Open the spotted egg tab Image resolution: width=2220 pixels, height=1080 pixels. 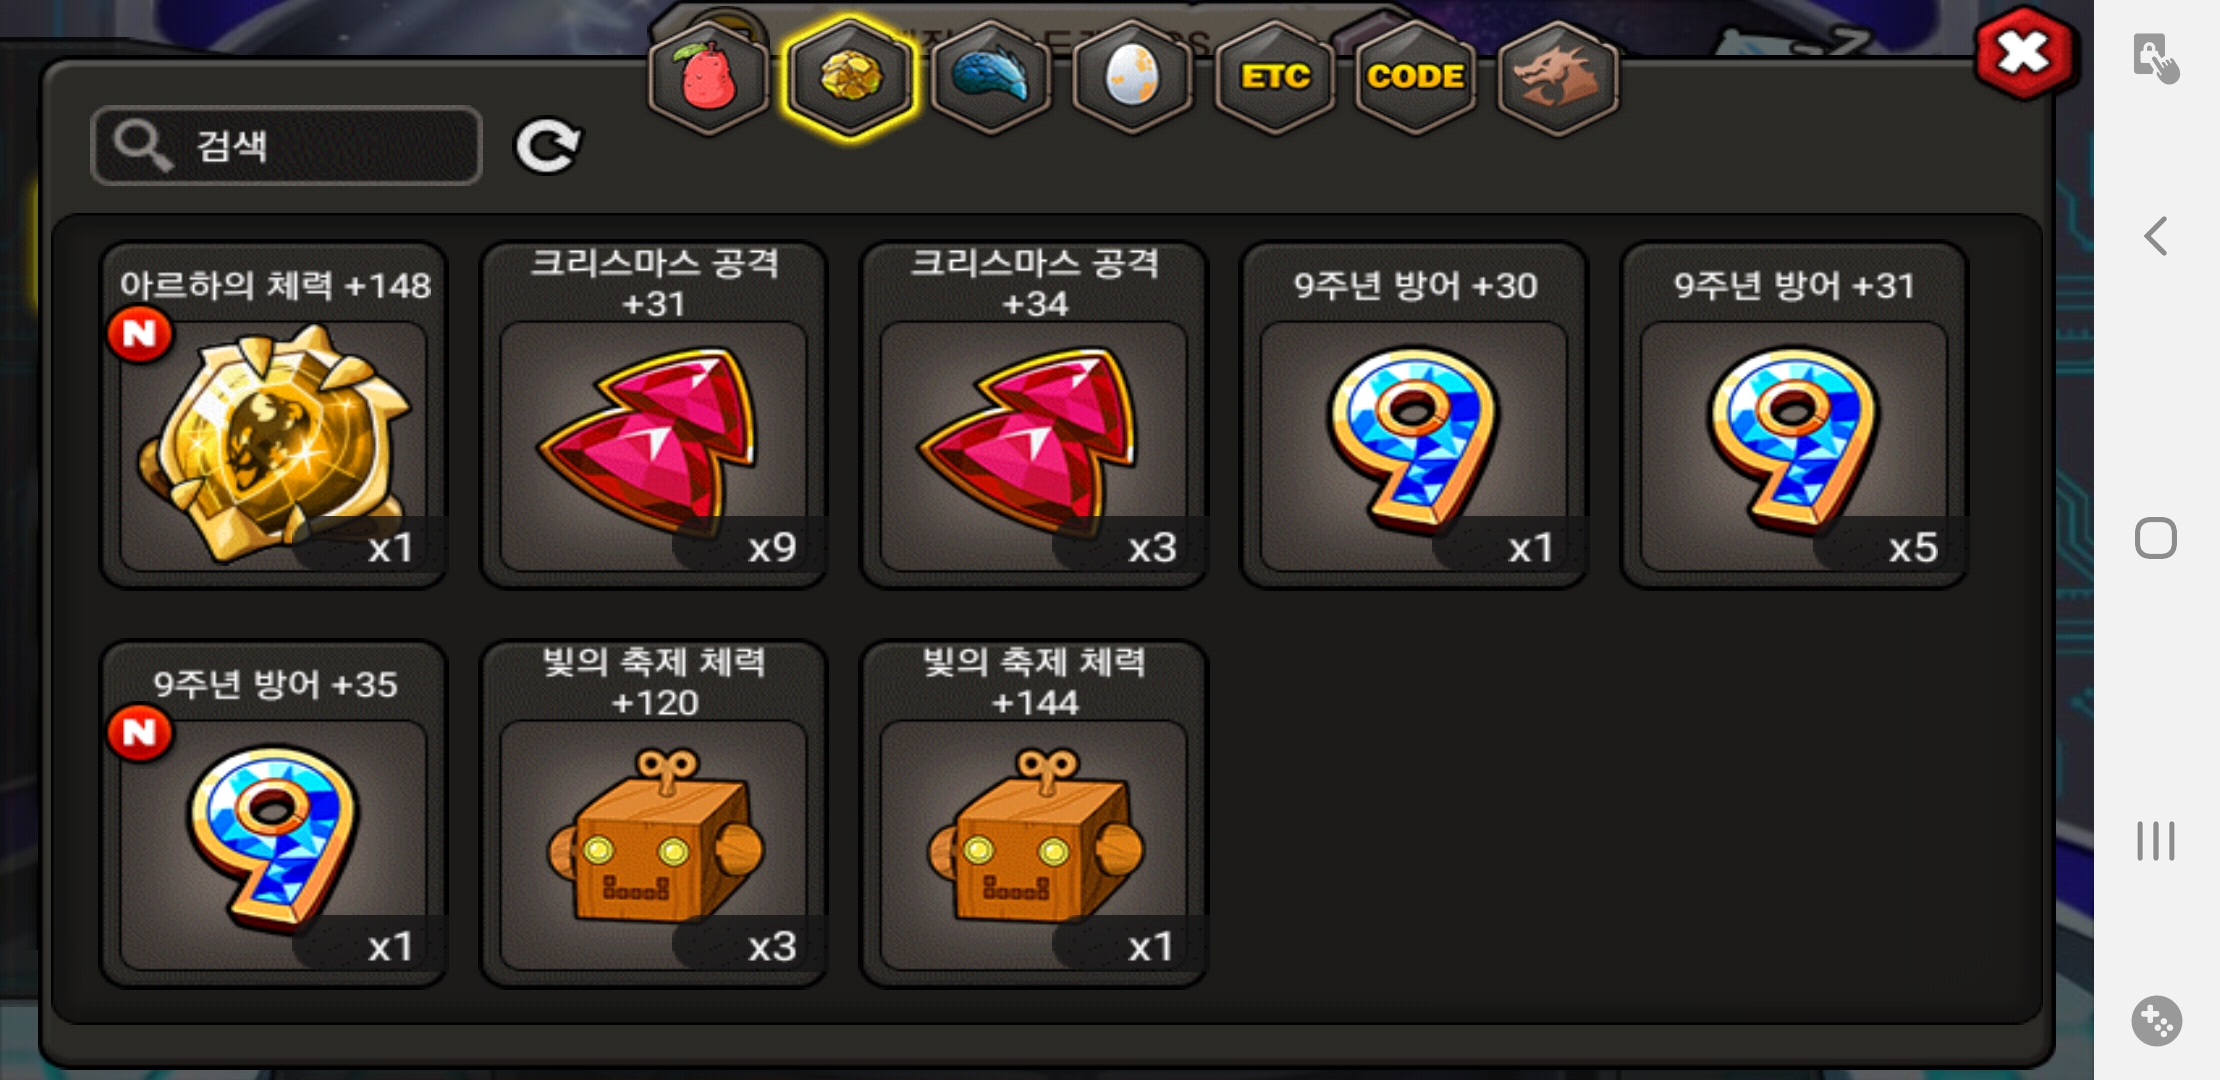click(1133, 77)
